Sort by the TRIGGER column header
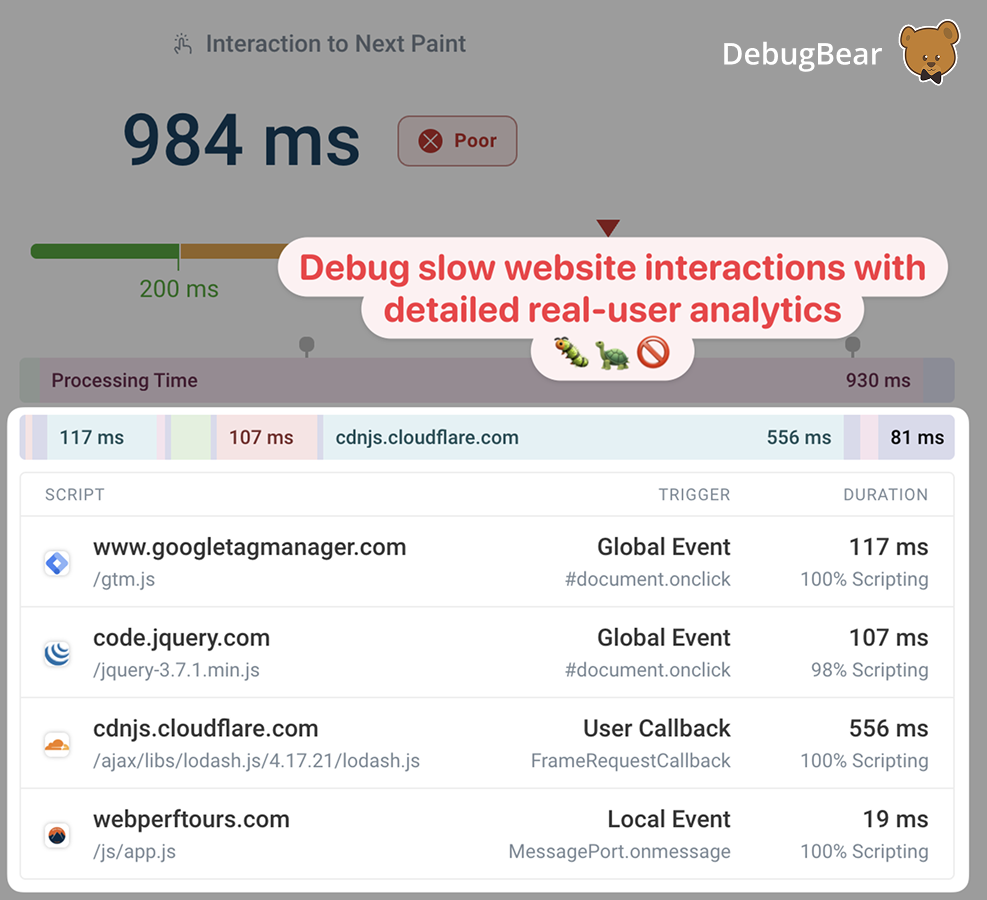This screenshot has width=987, height=900. (694, 495)
